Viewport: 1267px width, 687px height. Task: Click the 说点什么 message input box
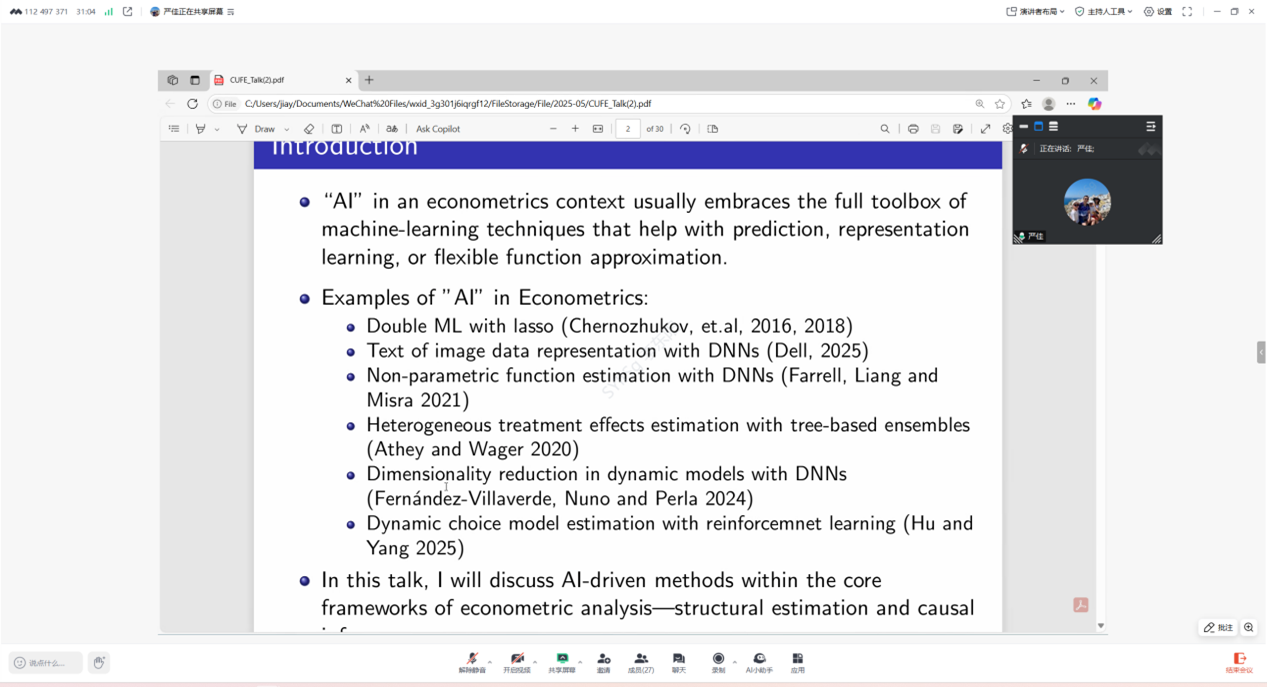point(46,662)
